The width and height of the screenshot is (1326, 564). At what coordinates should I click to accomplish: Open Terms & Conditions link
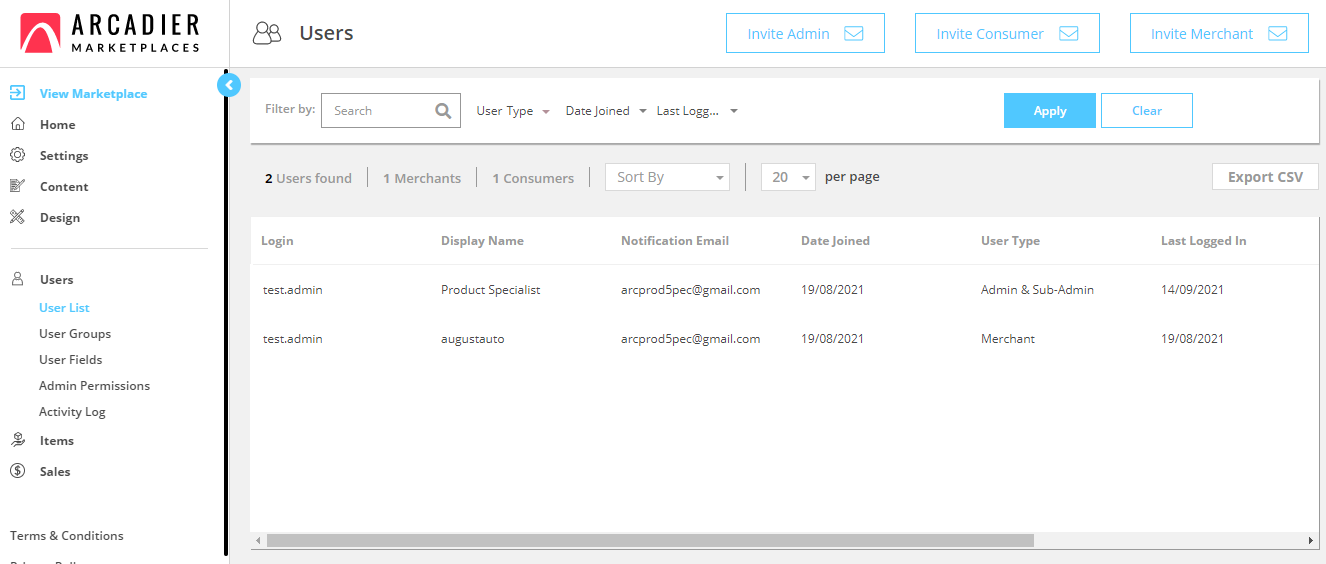pyautogui.click(x=67, y=536)
